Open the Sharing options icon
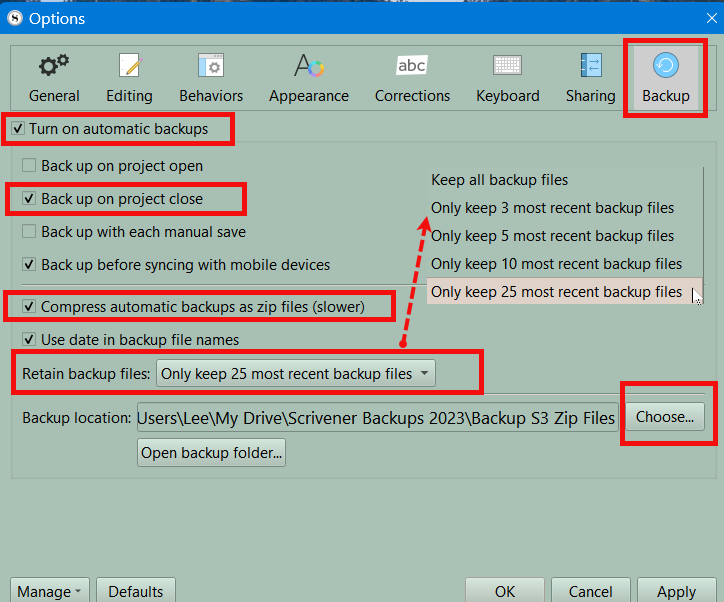Screen dimensions: 724x602 [x=590, y=66]
